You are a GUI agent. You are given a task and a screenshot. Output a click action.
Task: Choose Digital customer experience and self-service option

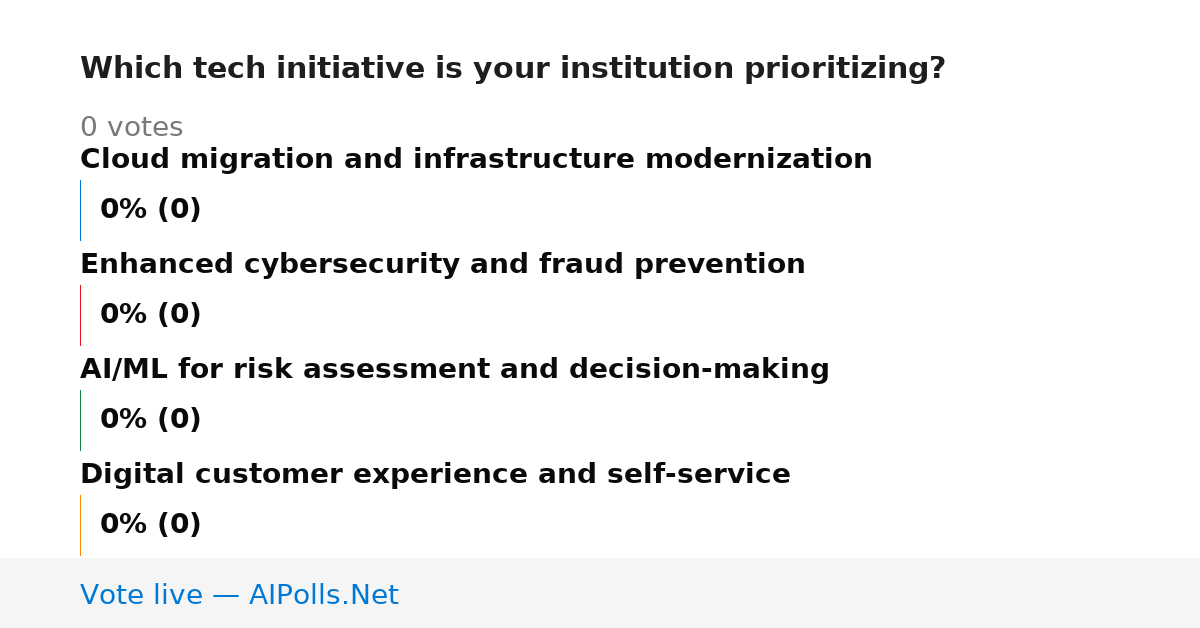(435, 474)
